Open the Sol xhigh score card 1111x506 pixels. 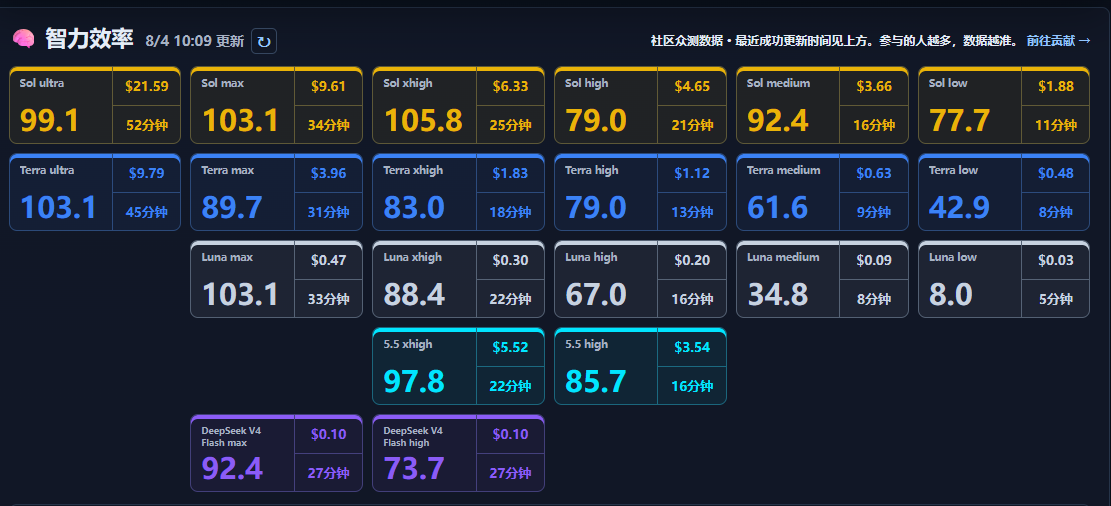458,106
